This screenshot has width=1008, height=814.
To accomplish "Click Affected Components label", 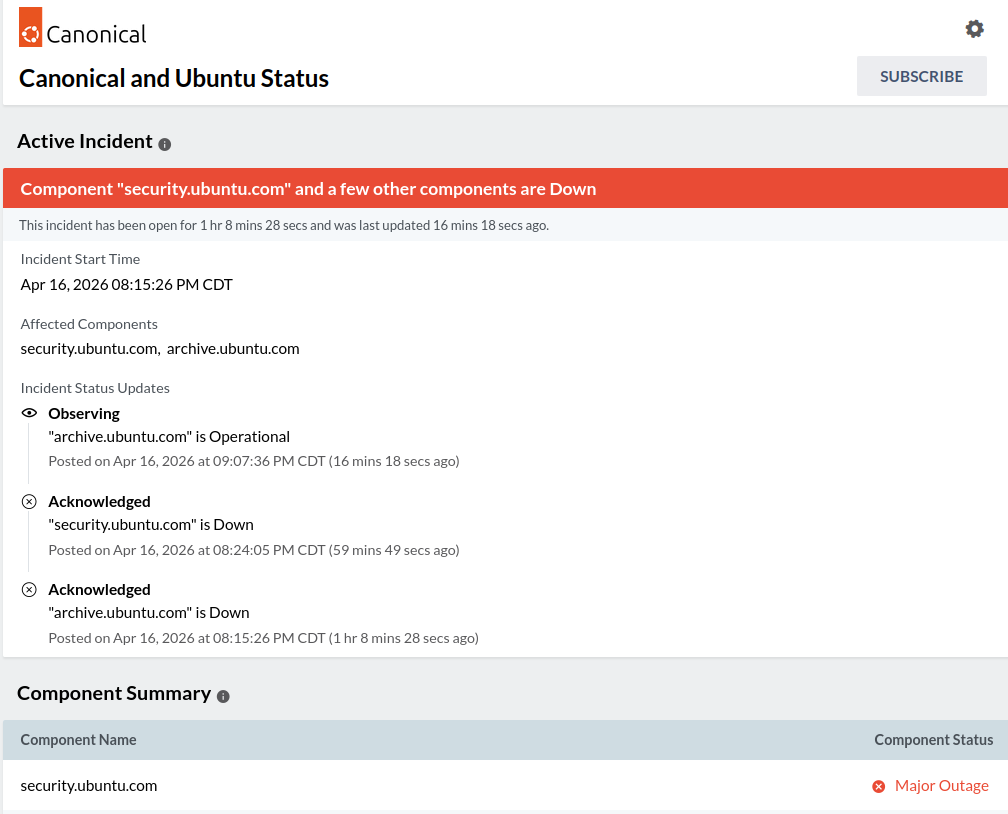I will [x=89, y=324].
